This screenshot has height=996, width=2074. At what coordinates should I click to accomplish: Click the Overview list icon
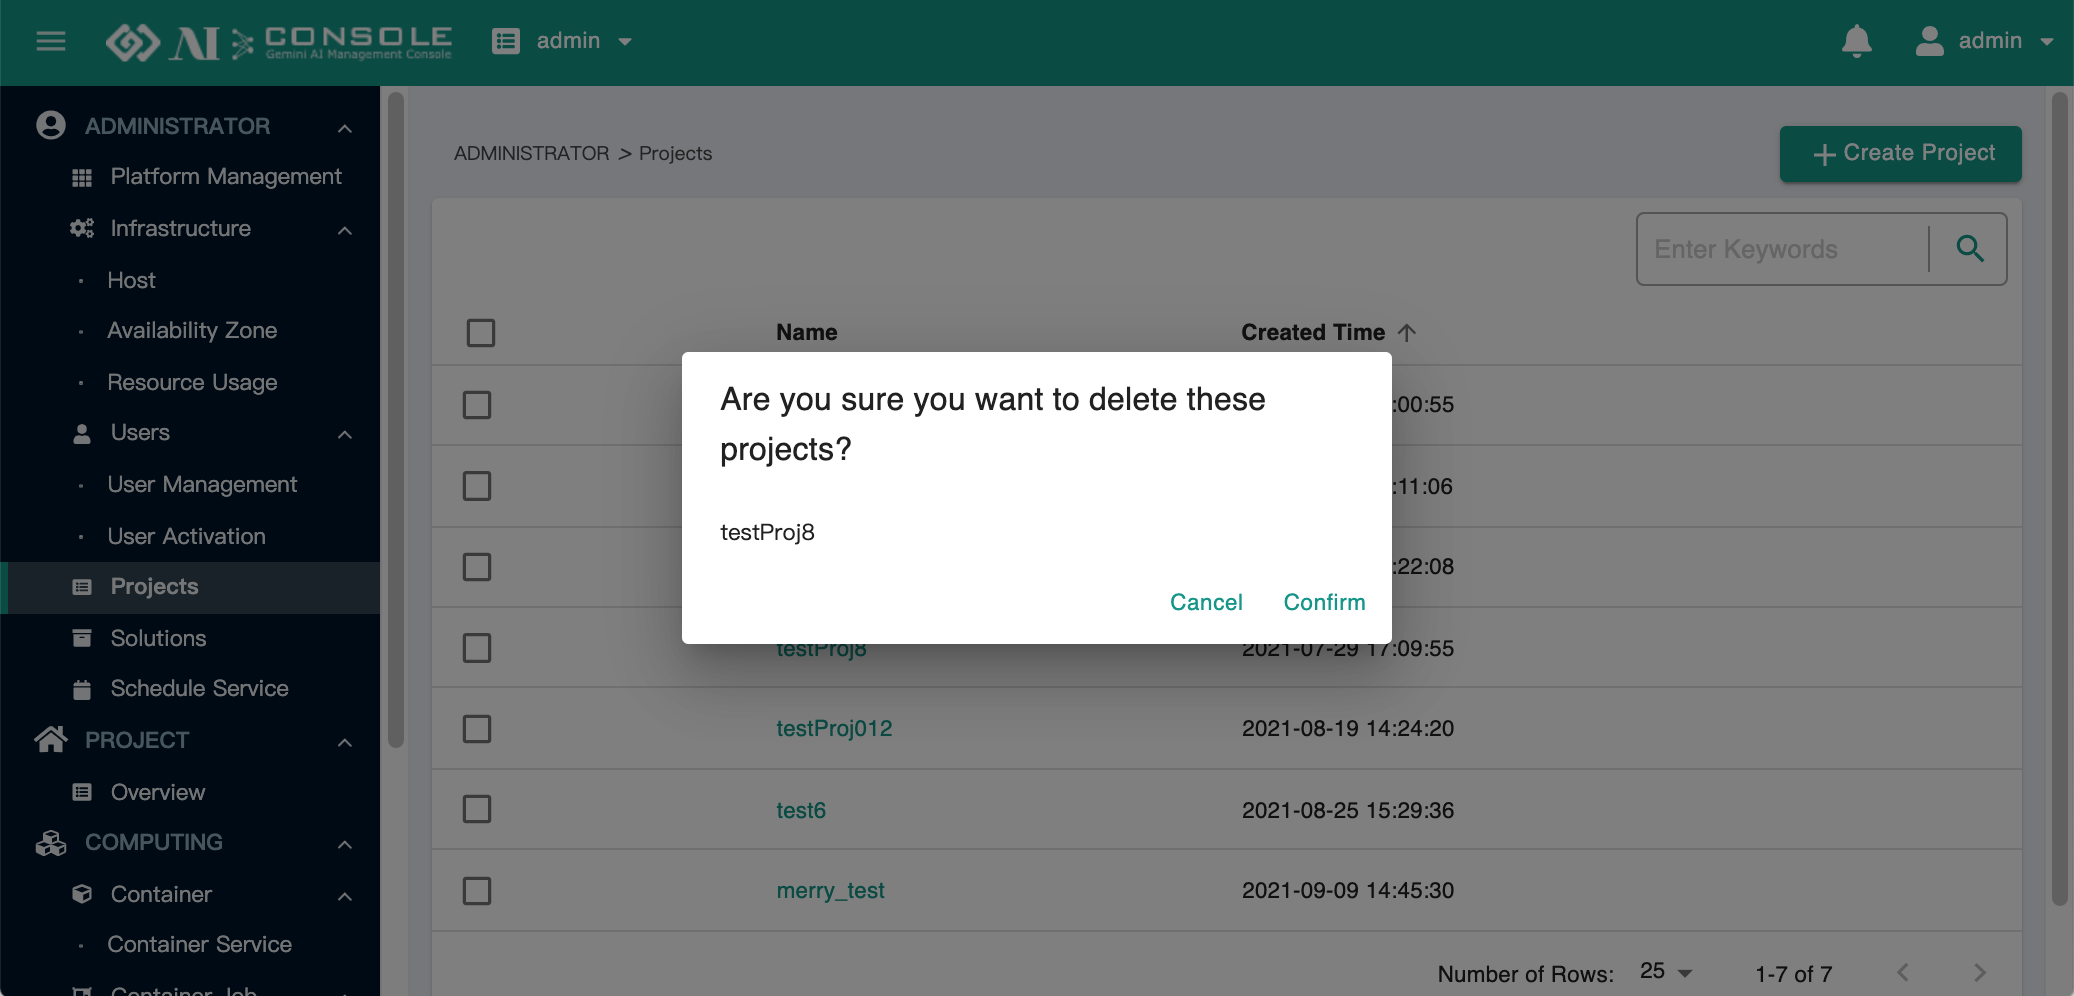(82, 792)
